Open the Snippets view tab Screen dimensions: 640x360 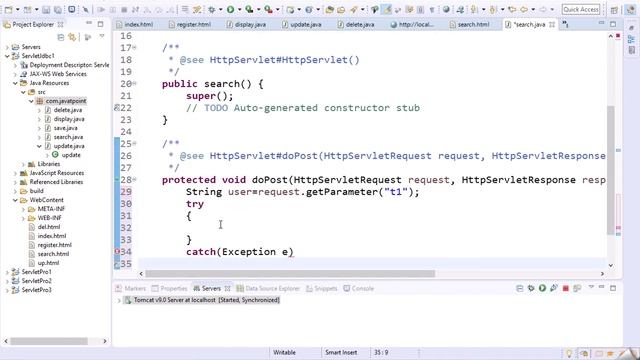(x=322, y=289)
